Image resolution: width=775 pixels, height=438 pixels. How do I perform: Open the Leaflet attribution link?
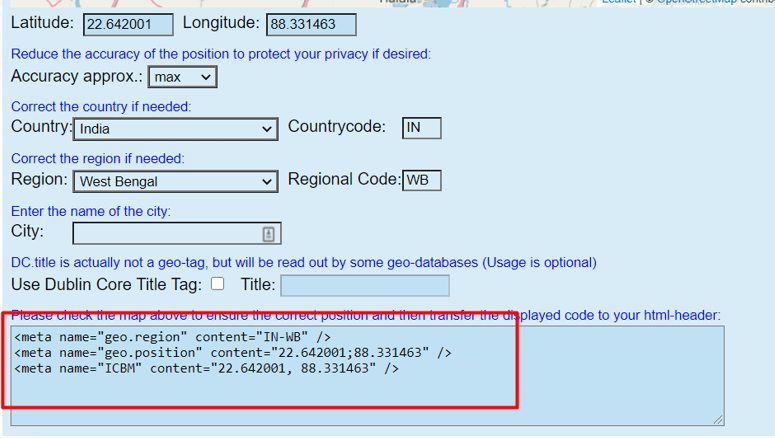(618, 2)
